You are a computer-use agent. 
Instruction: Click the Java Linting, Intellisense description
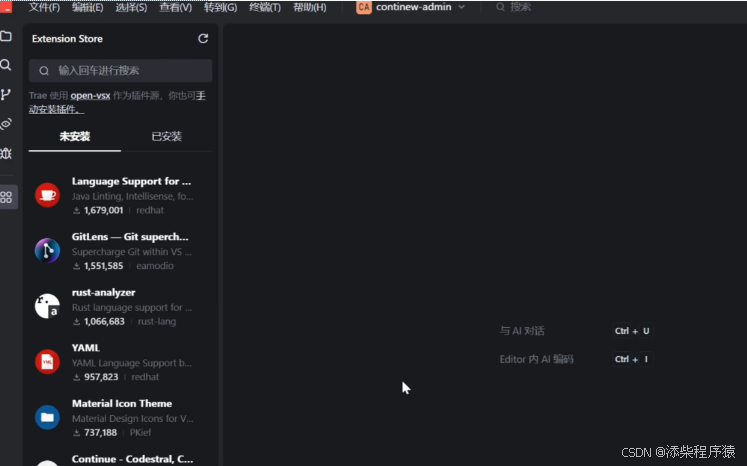pos(132,196)
